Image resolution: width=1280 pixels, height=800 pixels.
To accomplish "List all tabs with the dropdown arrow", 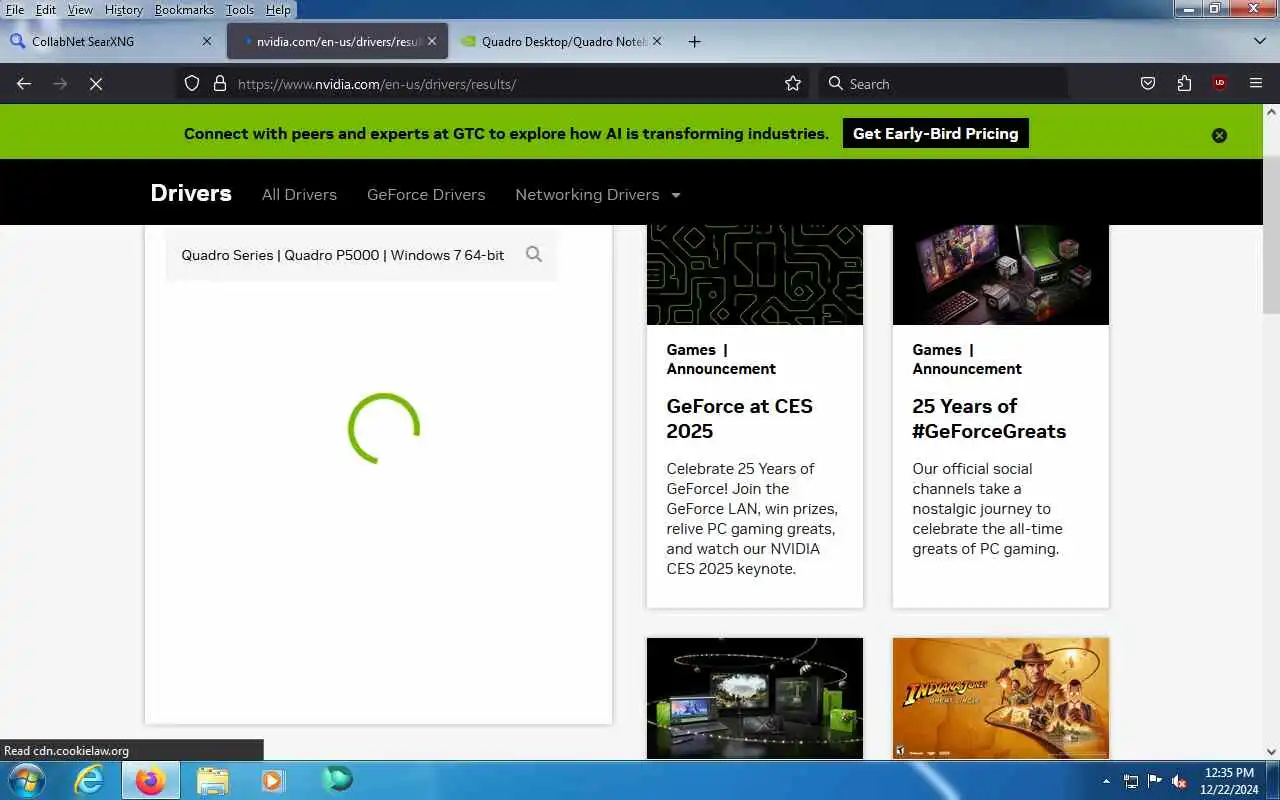I will coord(1260,41).
